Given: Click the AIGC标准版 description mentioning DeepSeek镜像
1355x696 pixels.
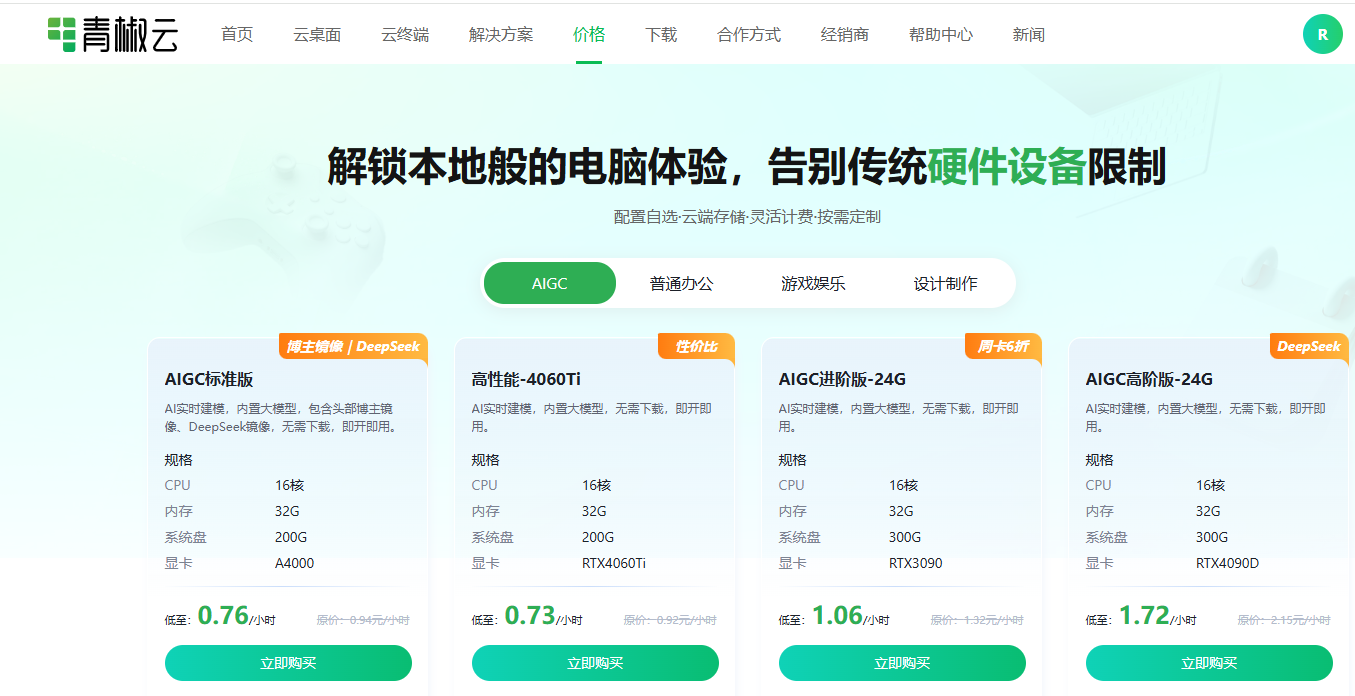Looking at the screenshot, I should pyautogui.click(x=281, y=418).
